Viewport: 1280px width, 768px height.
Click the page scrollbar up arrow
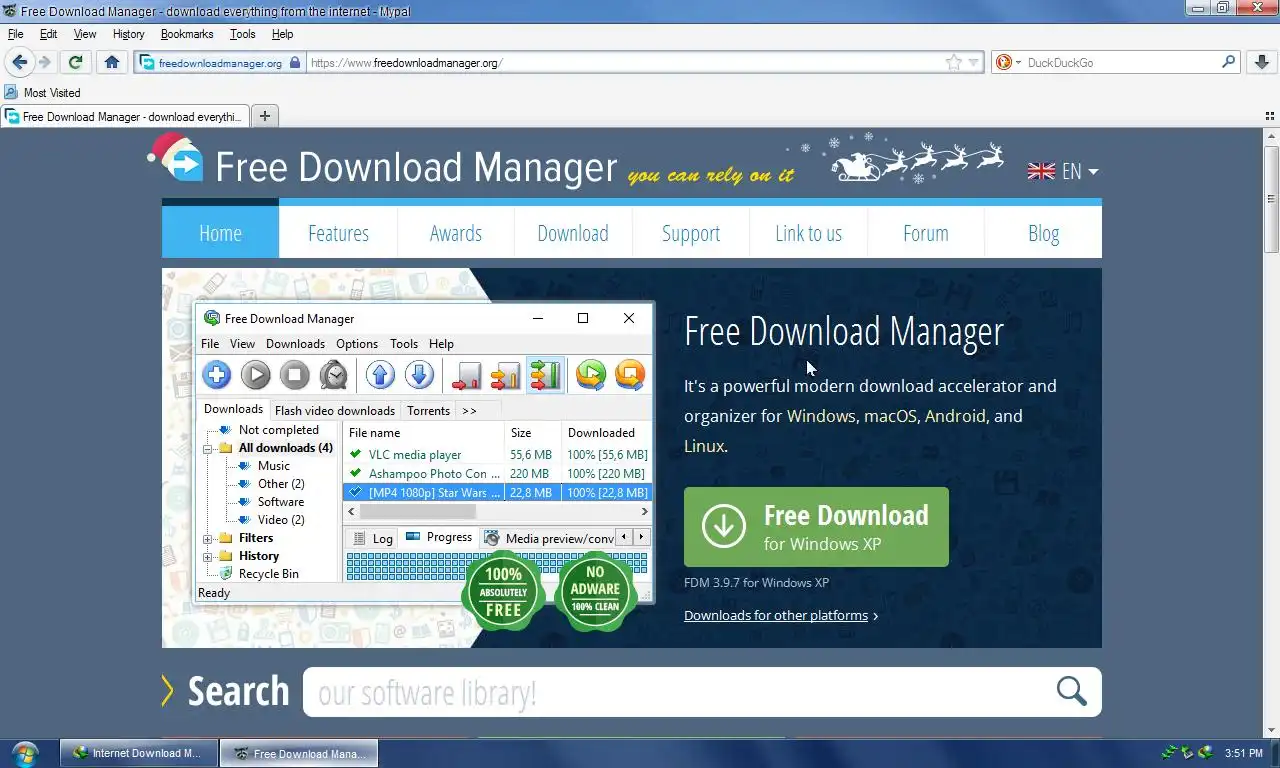click(x=1271, y=137)
